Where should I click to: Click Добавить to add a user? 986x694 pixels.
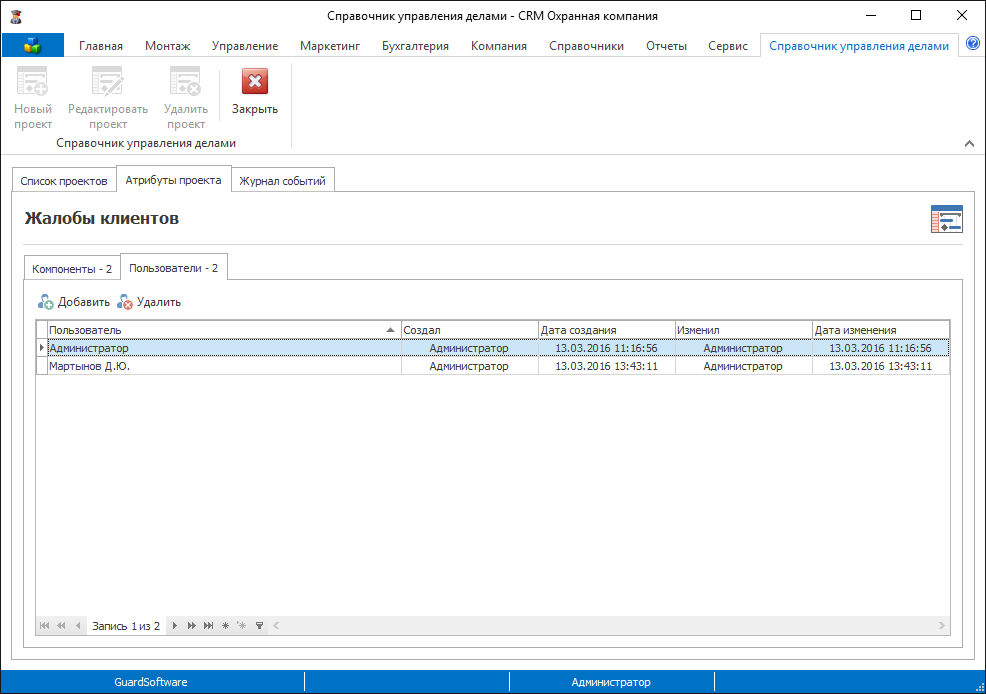tap(74, 302)
